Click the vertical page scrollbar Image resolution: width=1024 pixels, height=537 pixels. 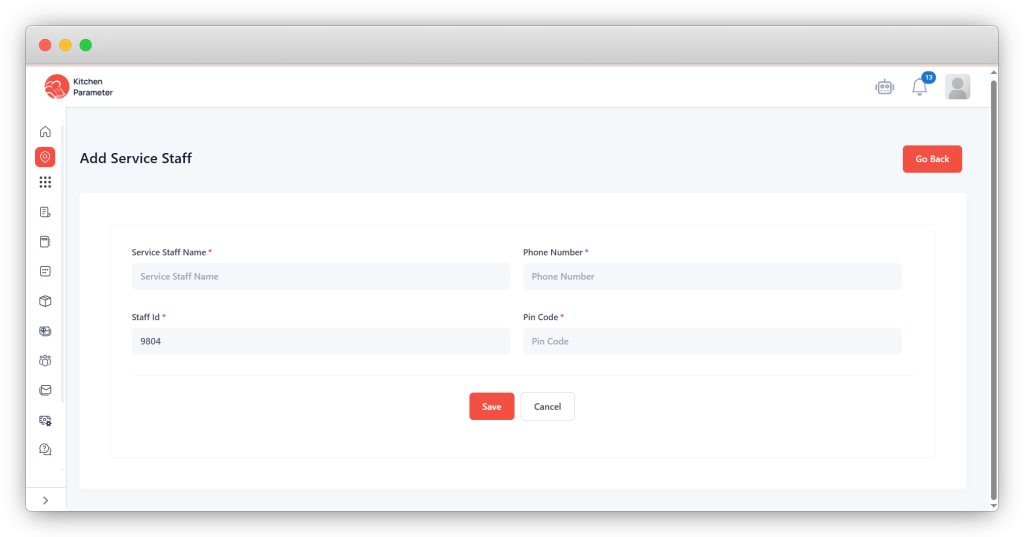pos(992,290)
